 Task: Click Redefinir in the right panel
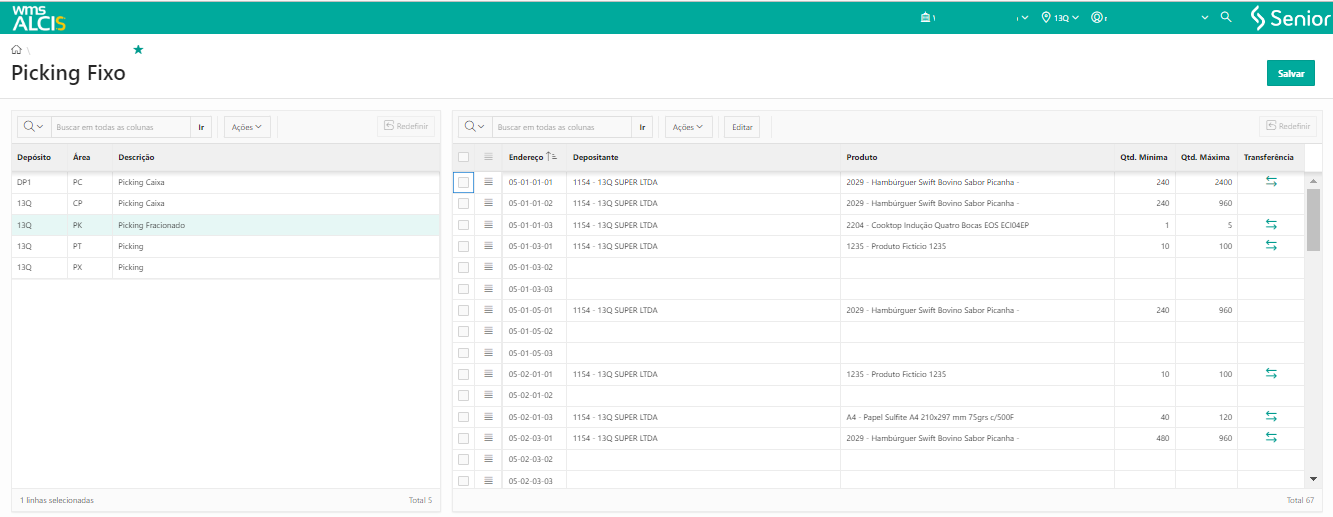point(1287,126)
